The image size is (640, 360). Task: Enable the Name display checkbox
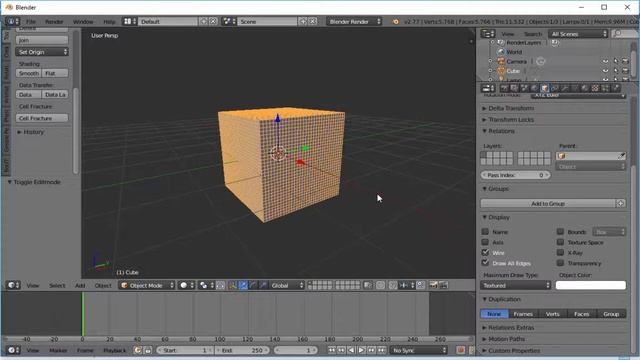coord(485,231)
